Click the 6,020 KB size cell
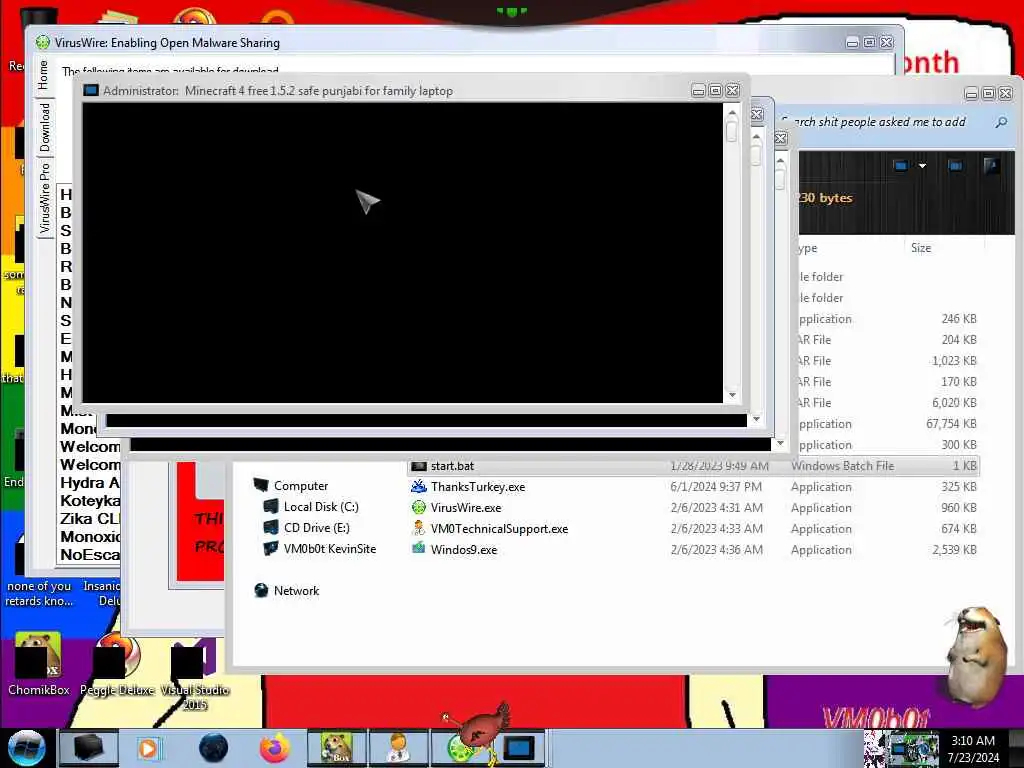The width and height of the screenshot is (1024, 768). (x=954, y=403)
